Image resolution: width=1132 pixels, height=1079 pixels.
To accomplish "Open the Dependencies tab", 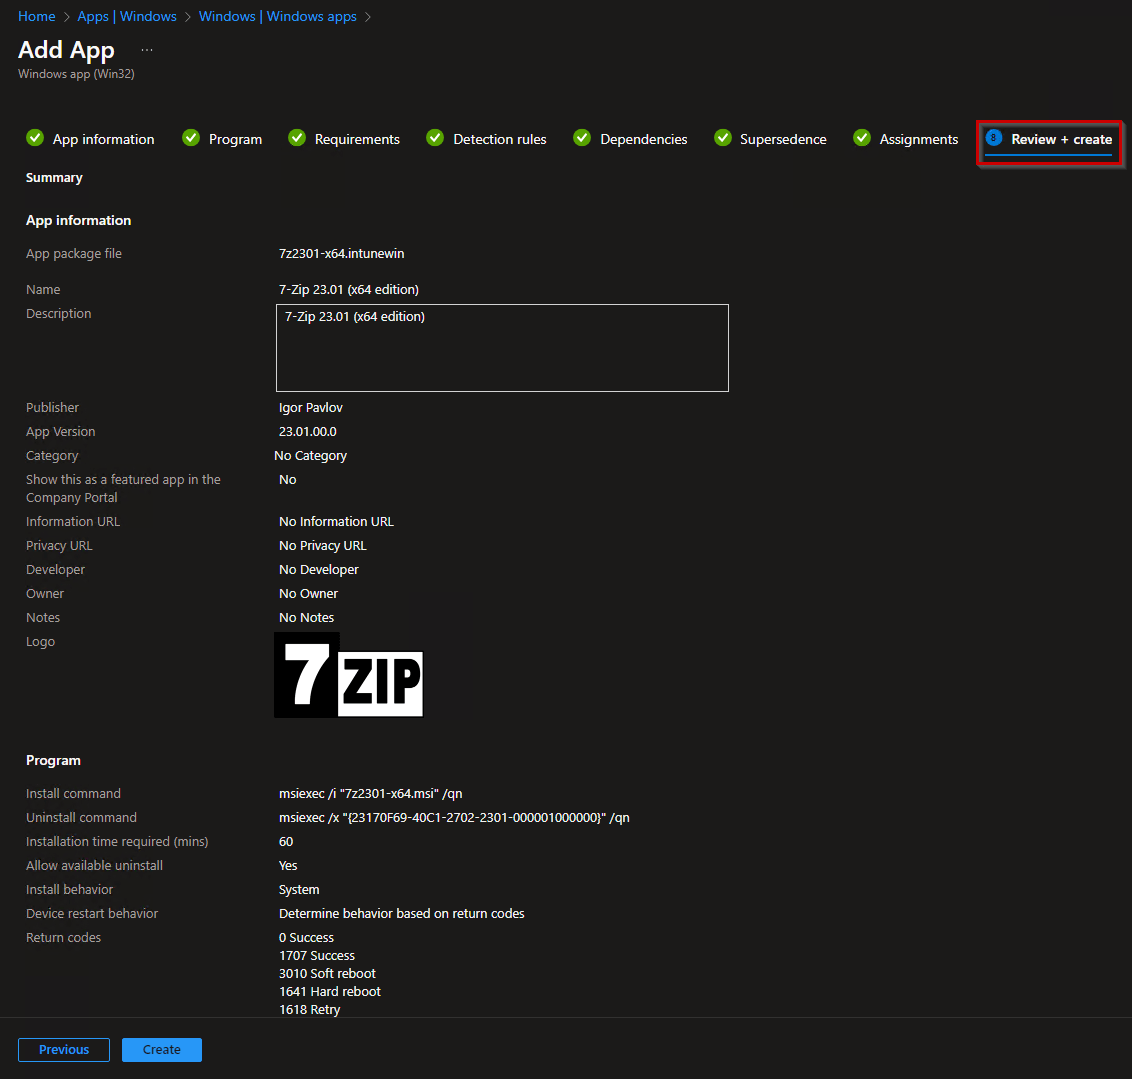I will point(643,139).
